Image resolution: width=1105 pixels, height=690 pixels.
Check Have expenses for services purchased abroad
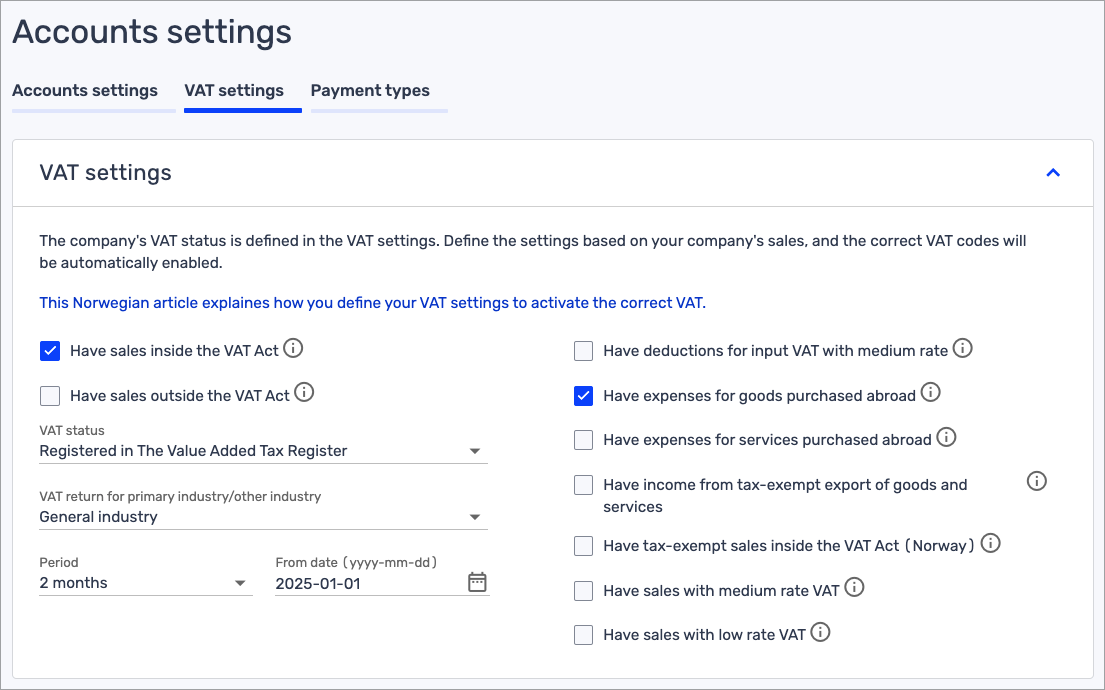click(x=583, y=440)
